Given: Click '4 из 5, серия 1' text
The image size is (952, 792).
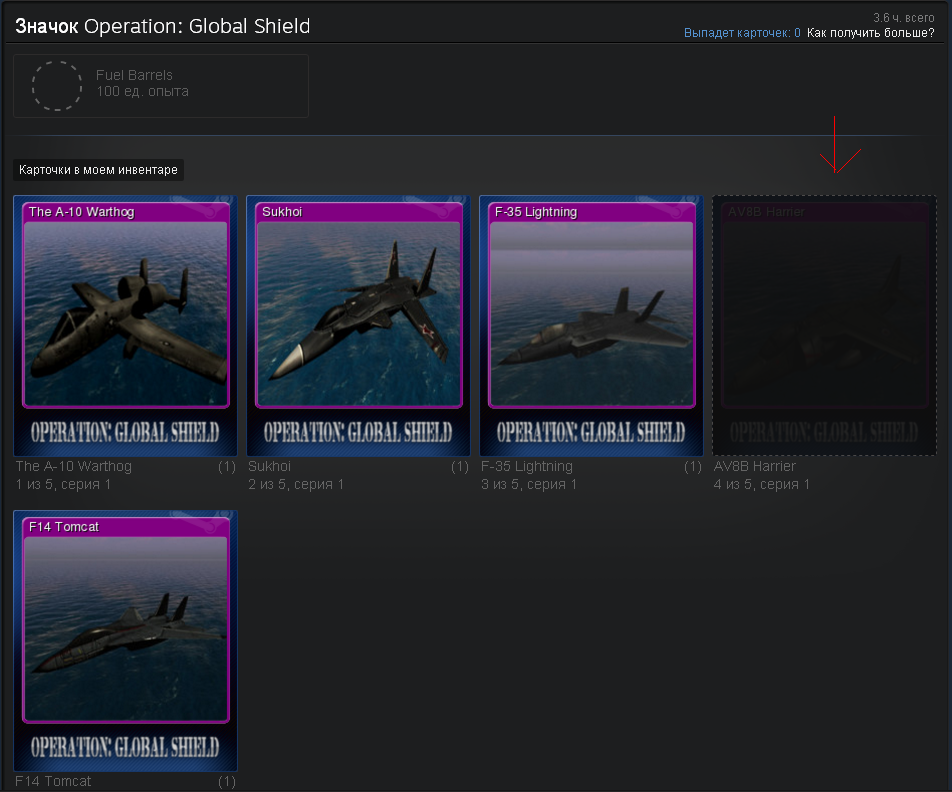Looking at the screenshot, I should click(762, 484).
